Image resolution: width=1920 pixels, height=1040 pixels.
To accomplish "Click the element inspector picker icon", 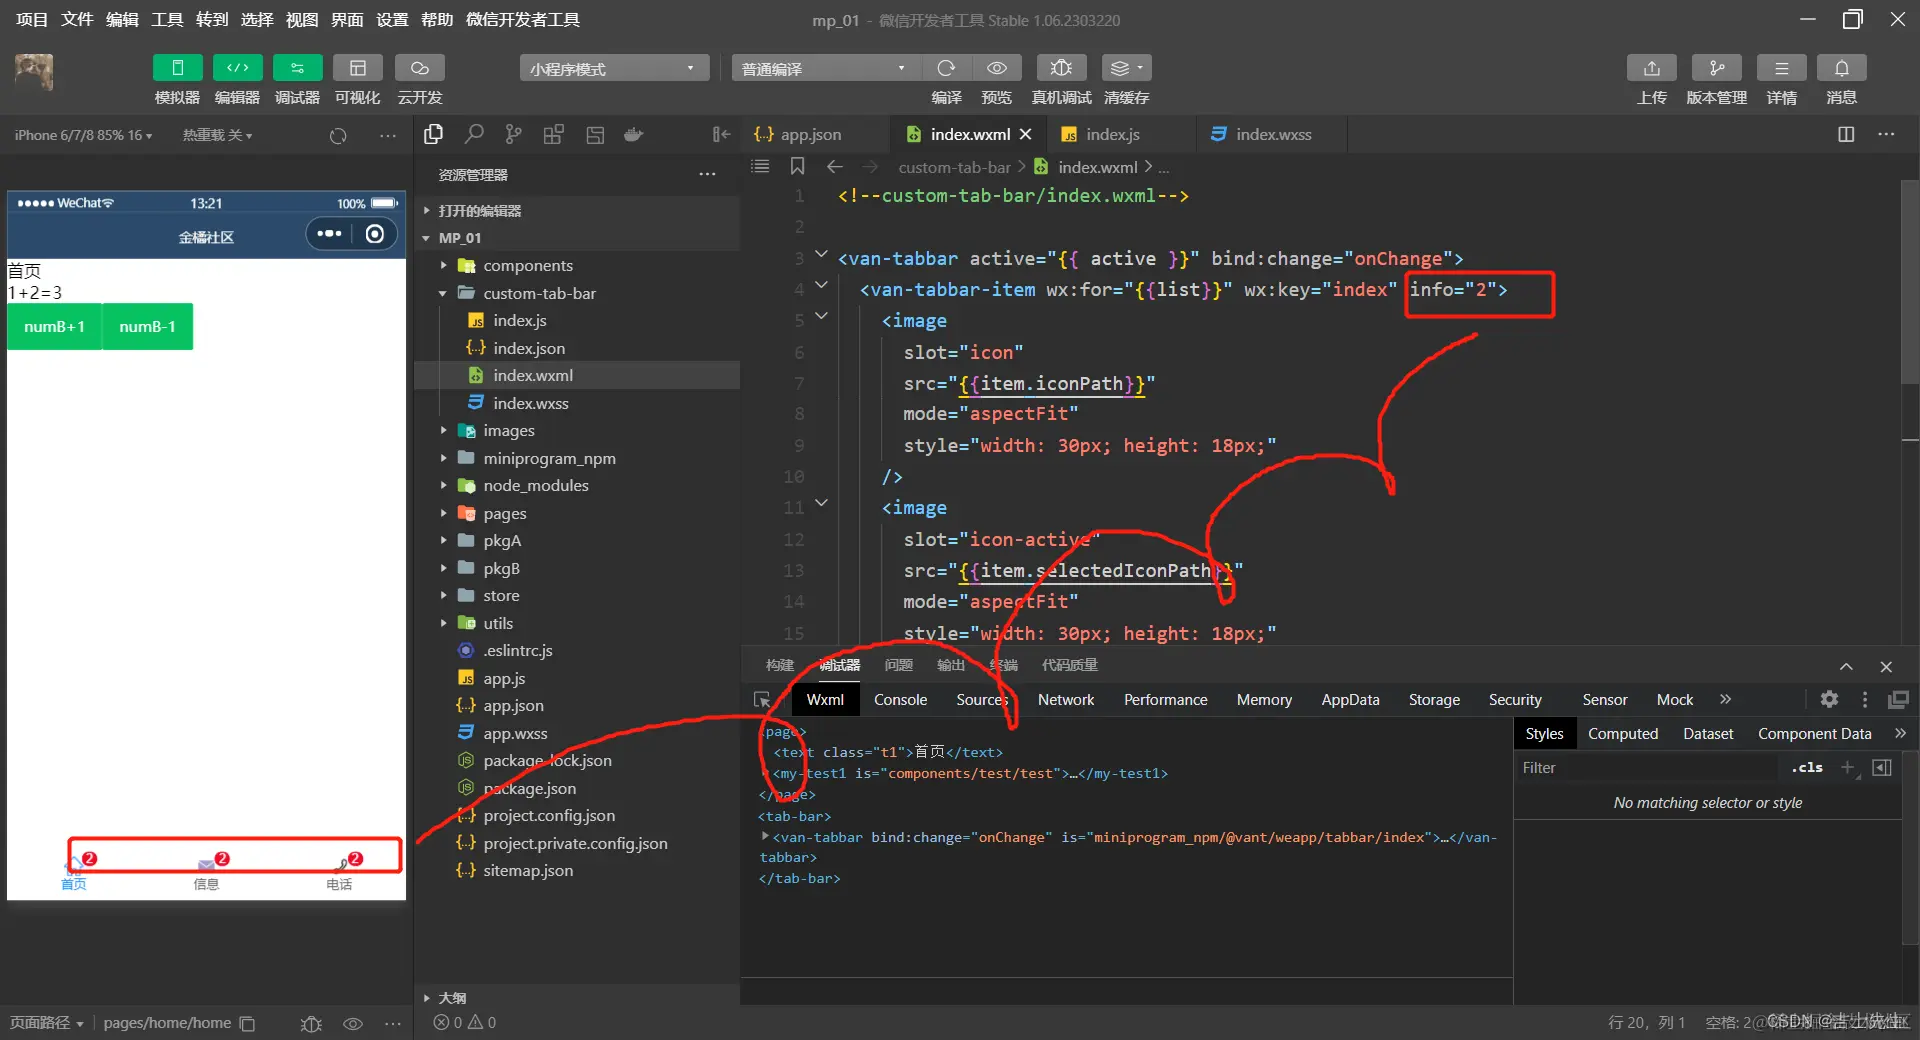I will pyautogui.click(x=763, y=700).
